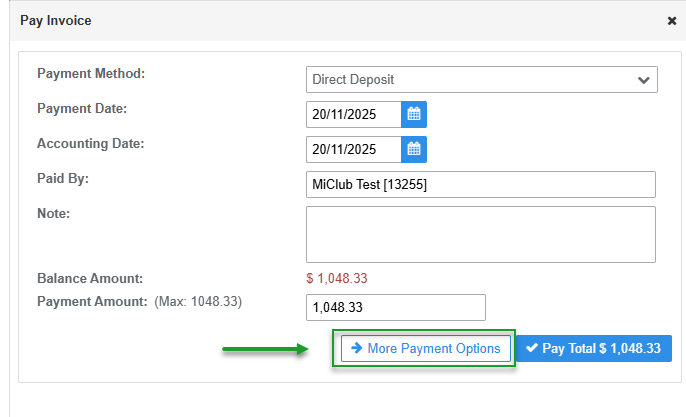Close the Pay Invoice dialog
Screen dimensions: 686x417
tap(672, 21)
